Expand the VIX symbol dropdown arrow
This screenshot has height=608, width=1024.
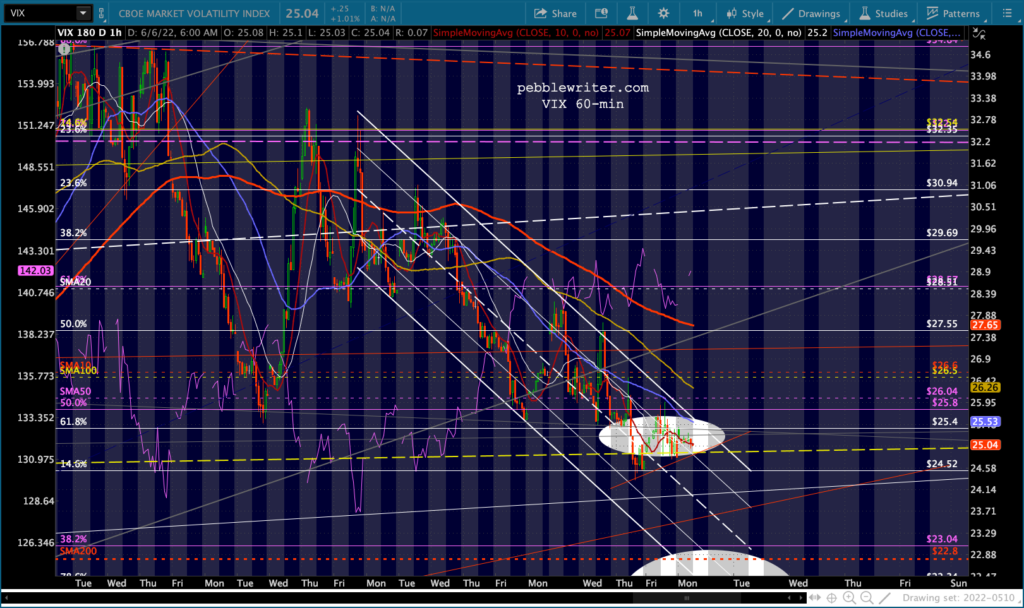[83, 13]
